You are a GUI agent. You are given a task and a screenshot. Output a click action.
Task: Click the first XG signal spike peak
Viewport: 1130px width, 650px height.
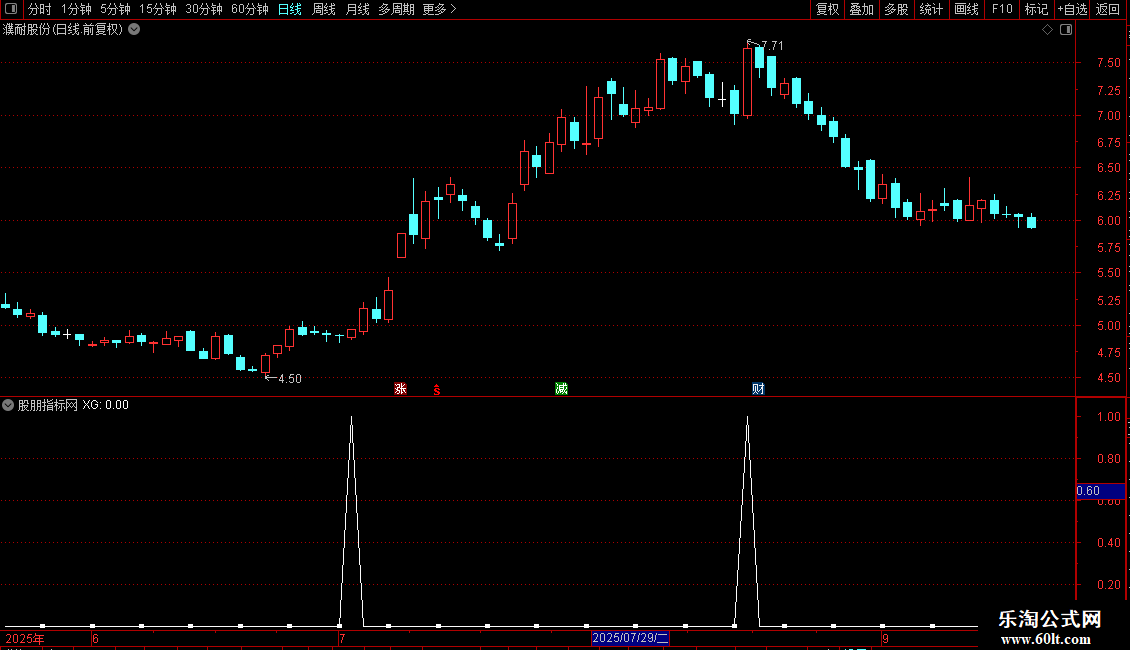point(352,418)
